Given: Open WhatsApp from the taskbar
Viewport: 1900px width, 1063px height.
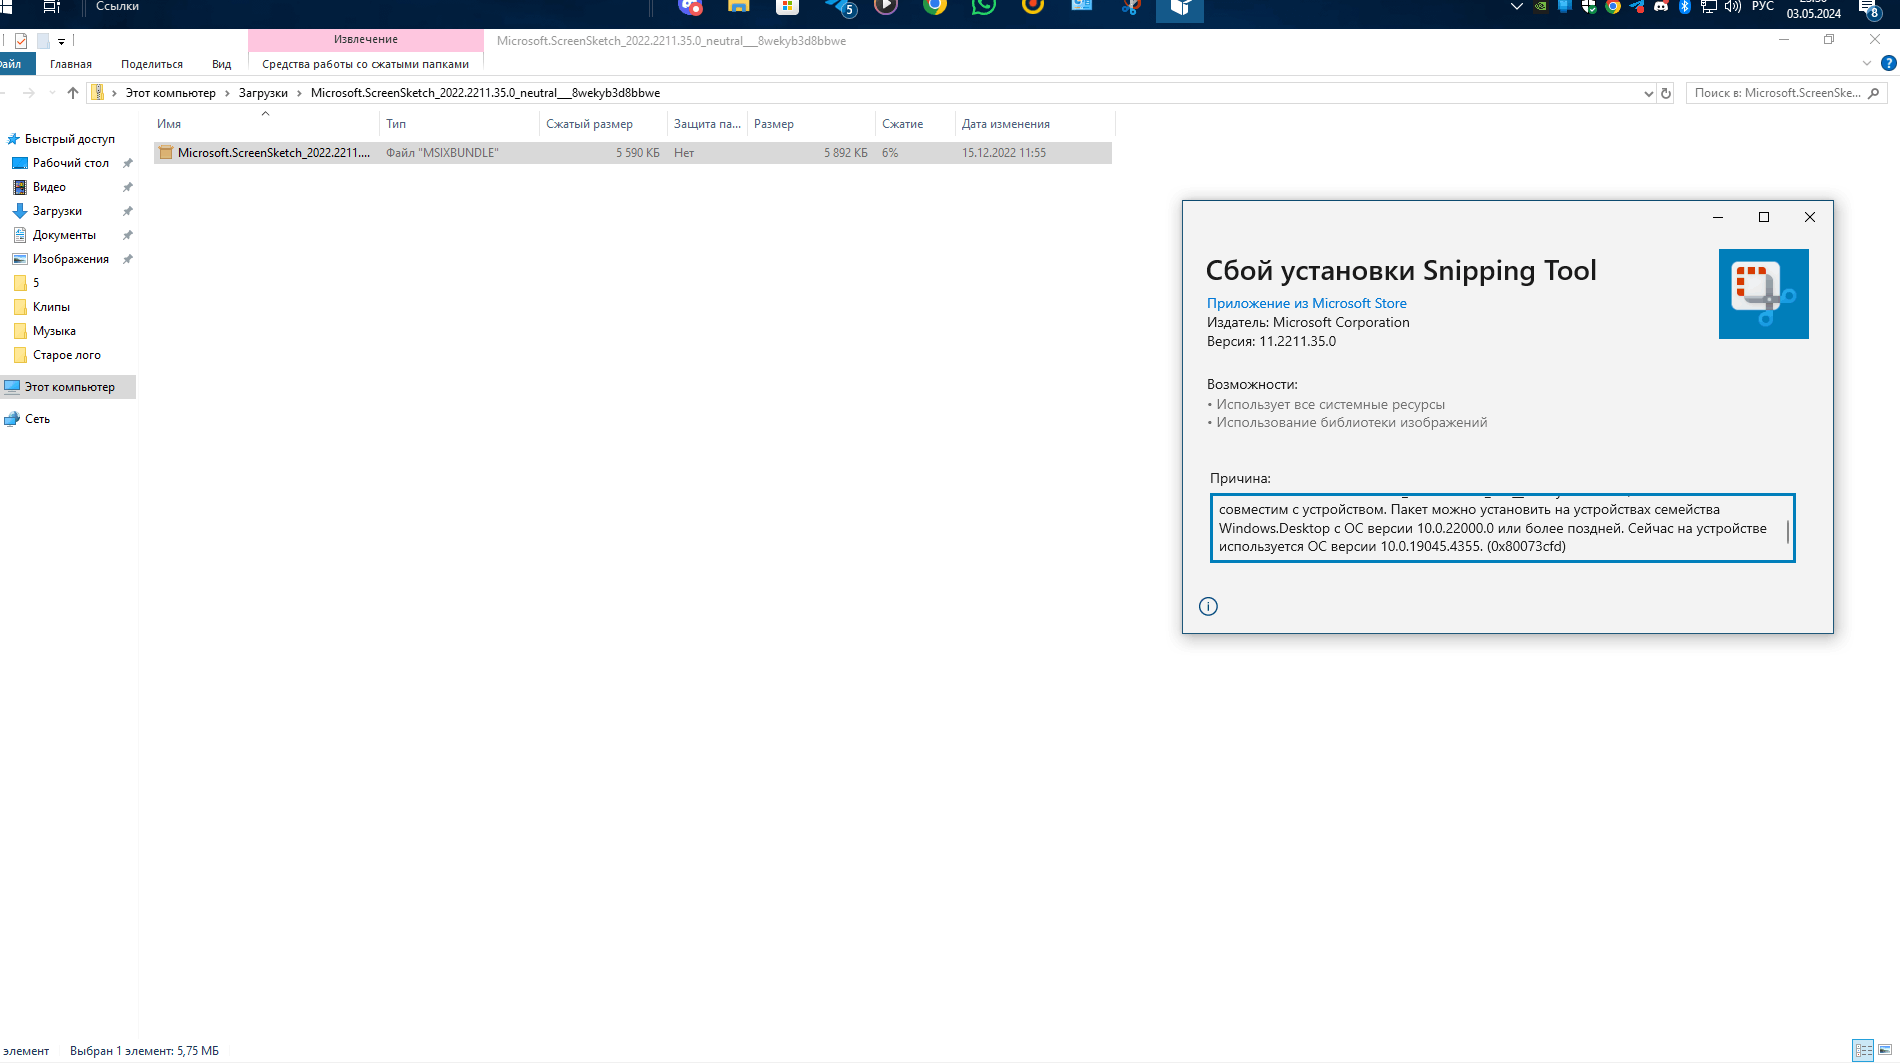Looking at the screenshot, I should [984, 7].
